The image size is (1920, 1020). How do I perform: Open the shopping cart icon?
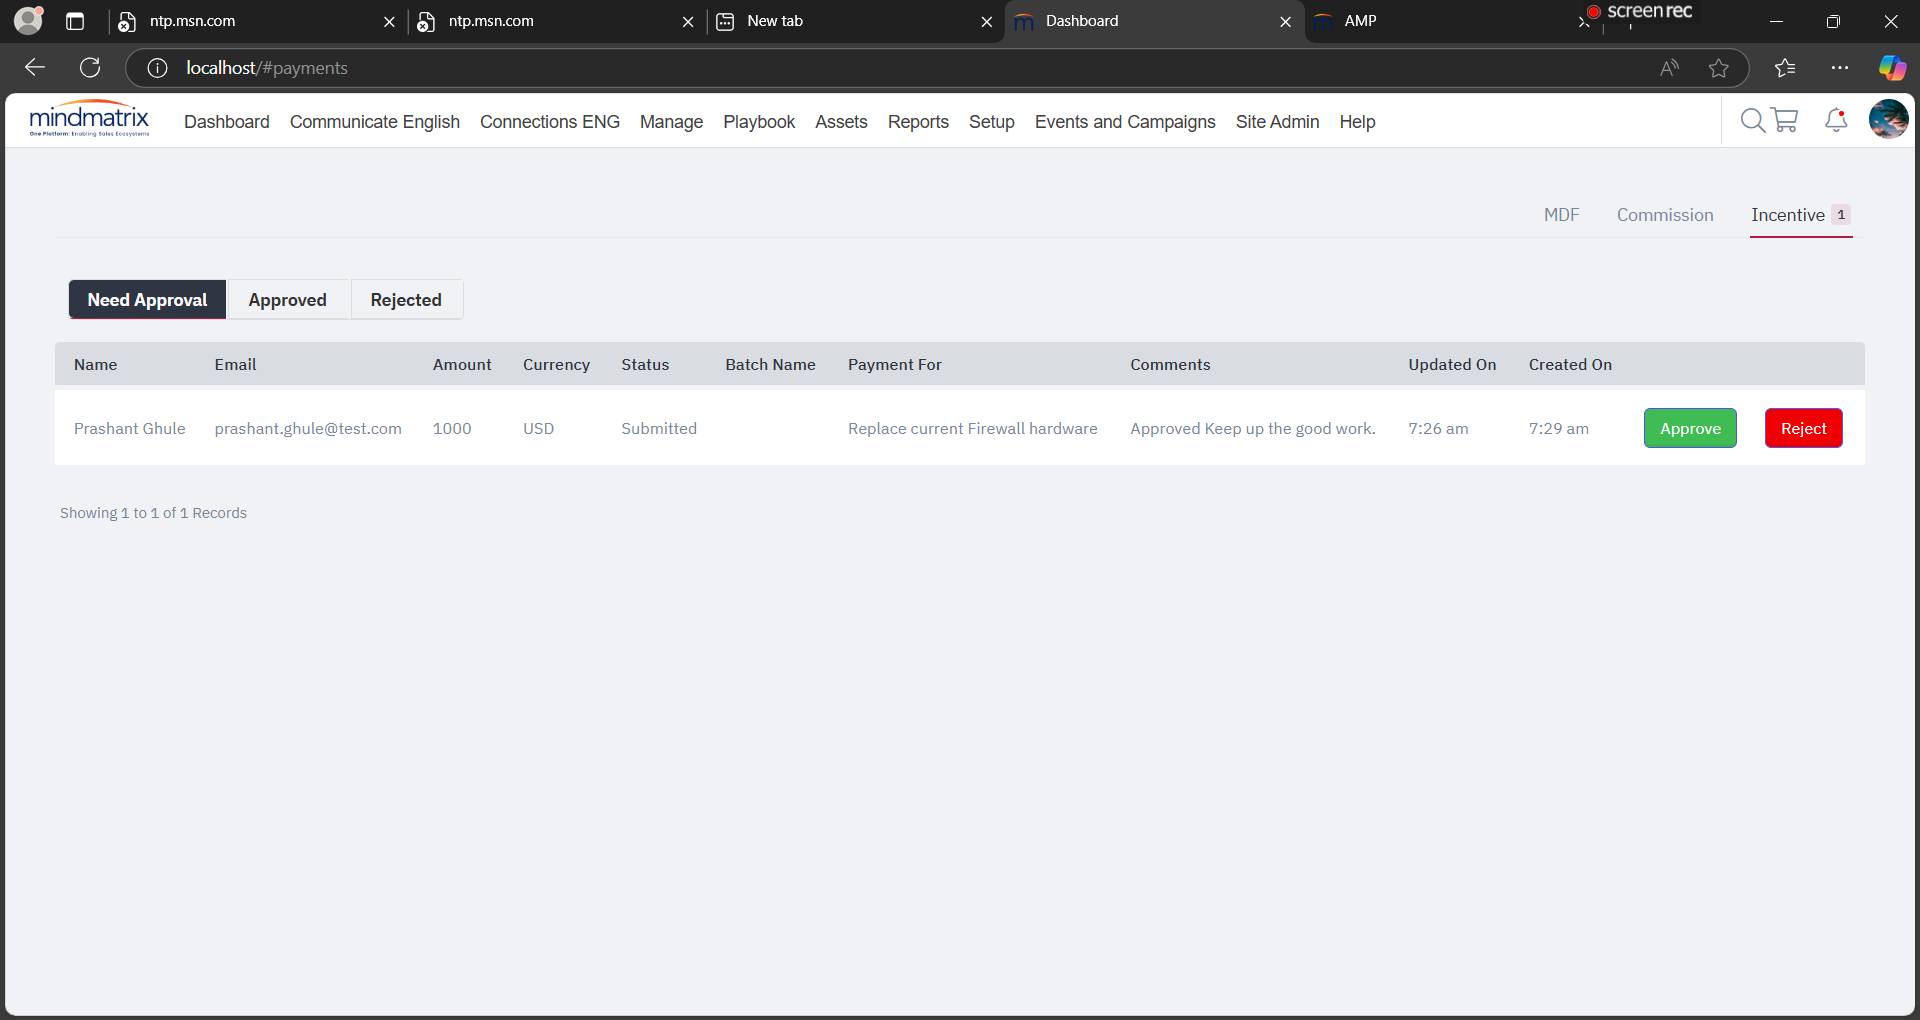click(x=1785, y=121)
